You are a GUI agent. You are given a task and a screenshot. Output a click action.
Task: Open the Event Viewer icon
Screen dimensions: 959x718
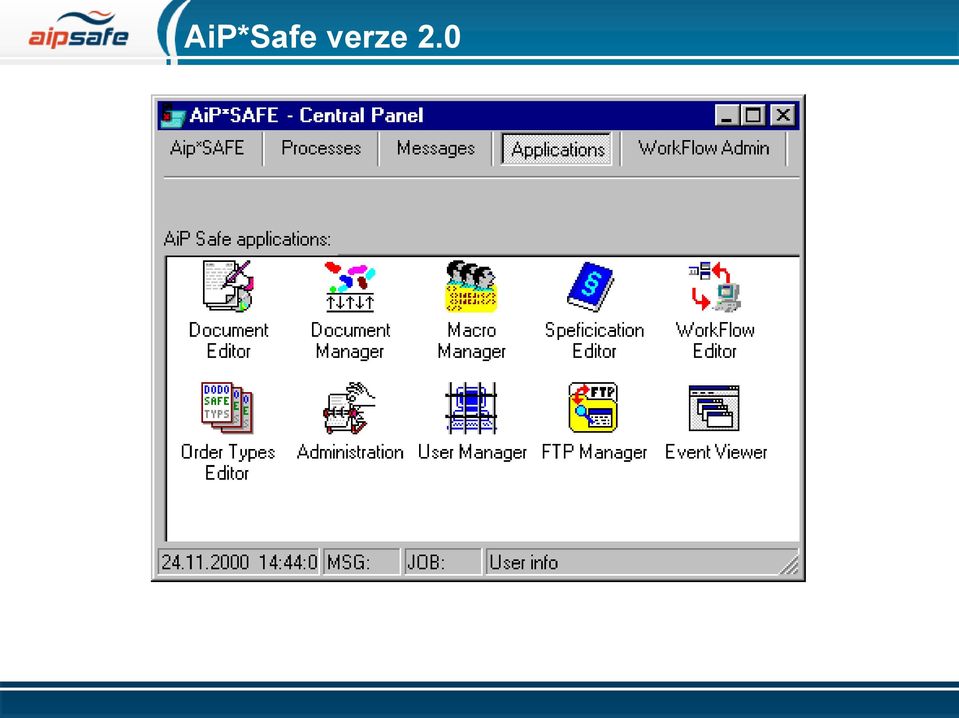(714, 408)
